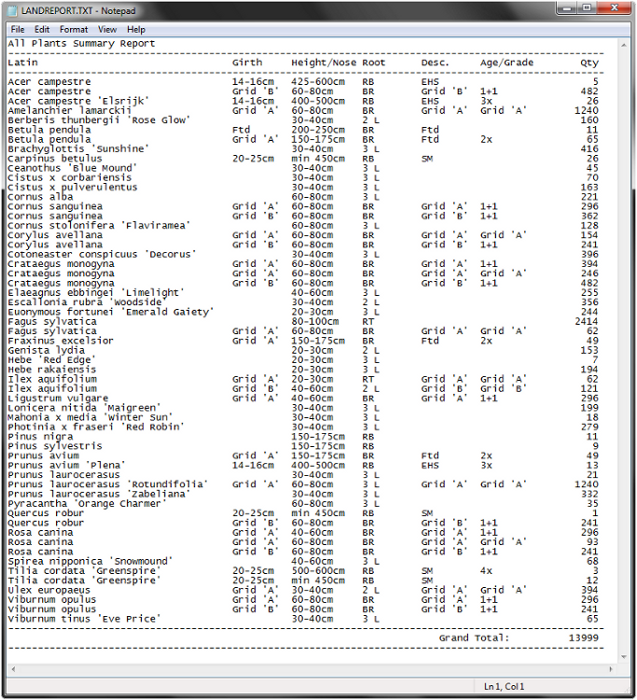
Task: Open the Help menu
Action: [136, 29]
